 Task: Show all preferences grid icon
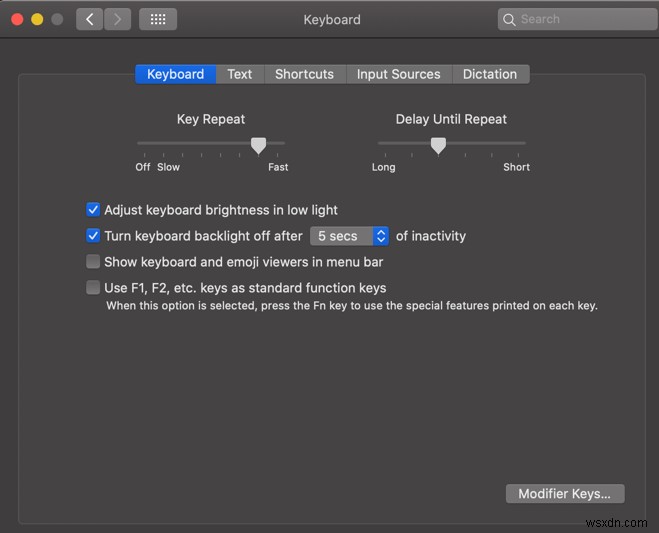point(158,19)
